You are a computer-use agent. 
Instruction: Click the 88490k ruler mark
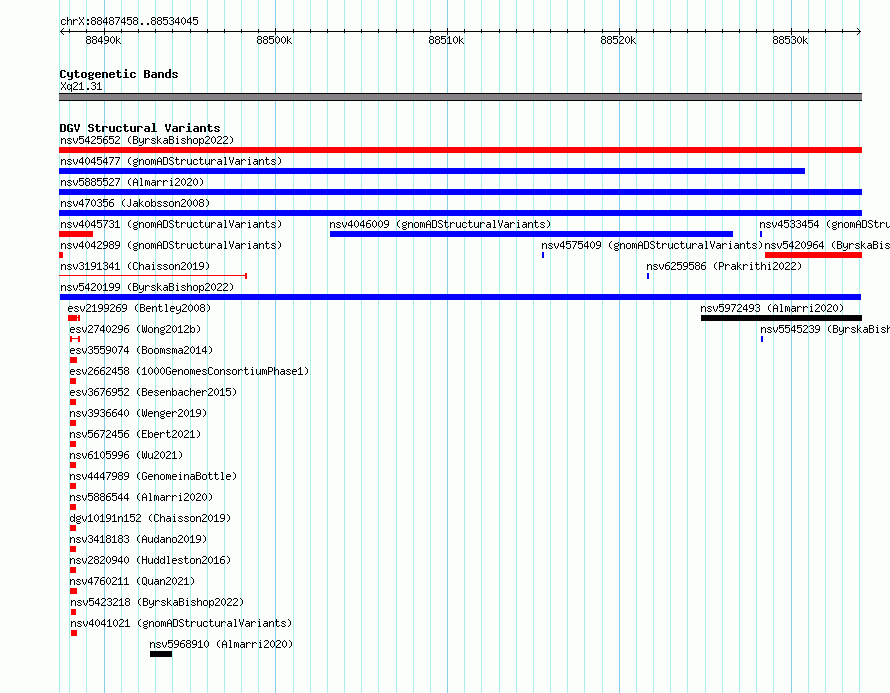103,40
